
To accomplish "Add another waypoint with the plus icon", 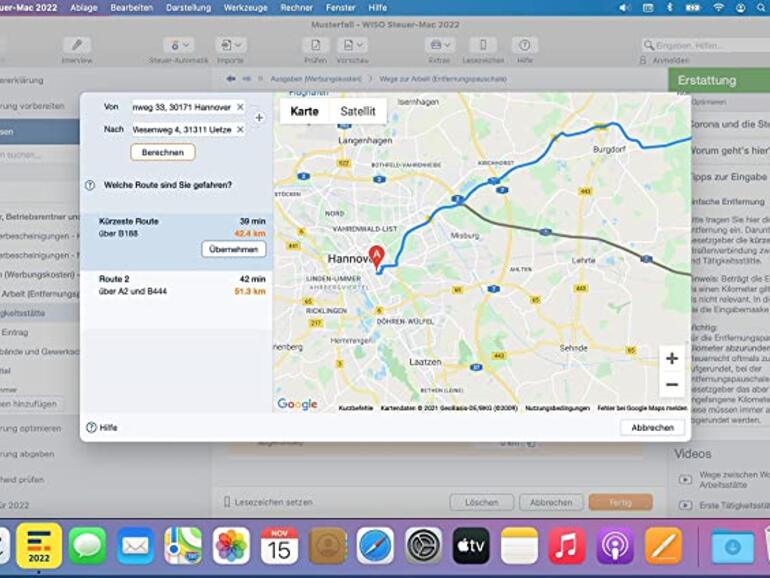I will [259, 118].
